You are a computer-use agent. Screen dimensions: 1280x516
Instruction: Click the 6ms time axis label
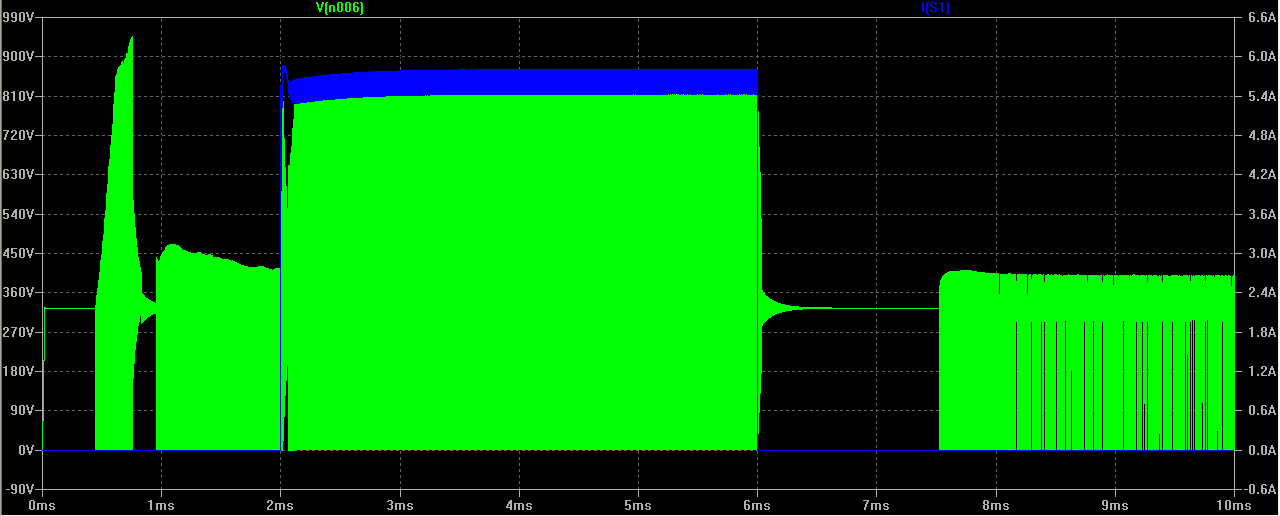757,507
